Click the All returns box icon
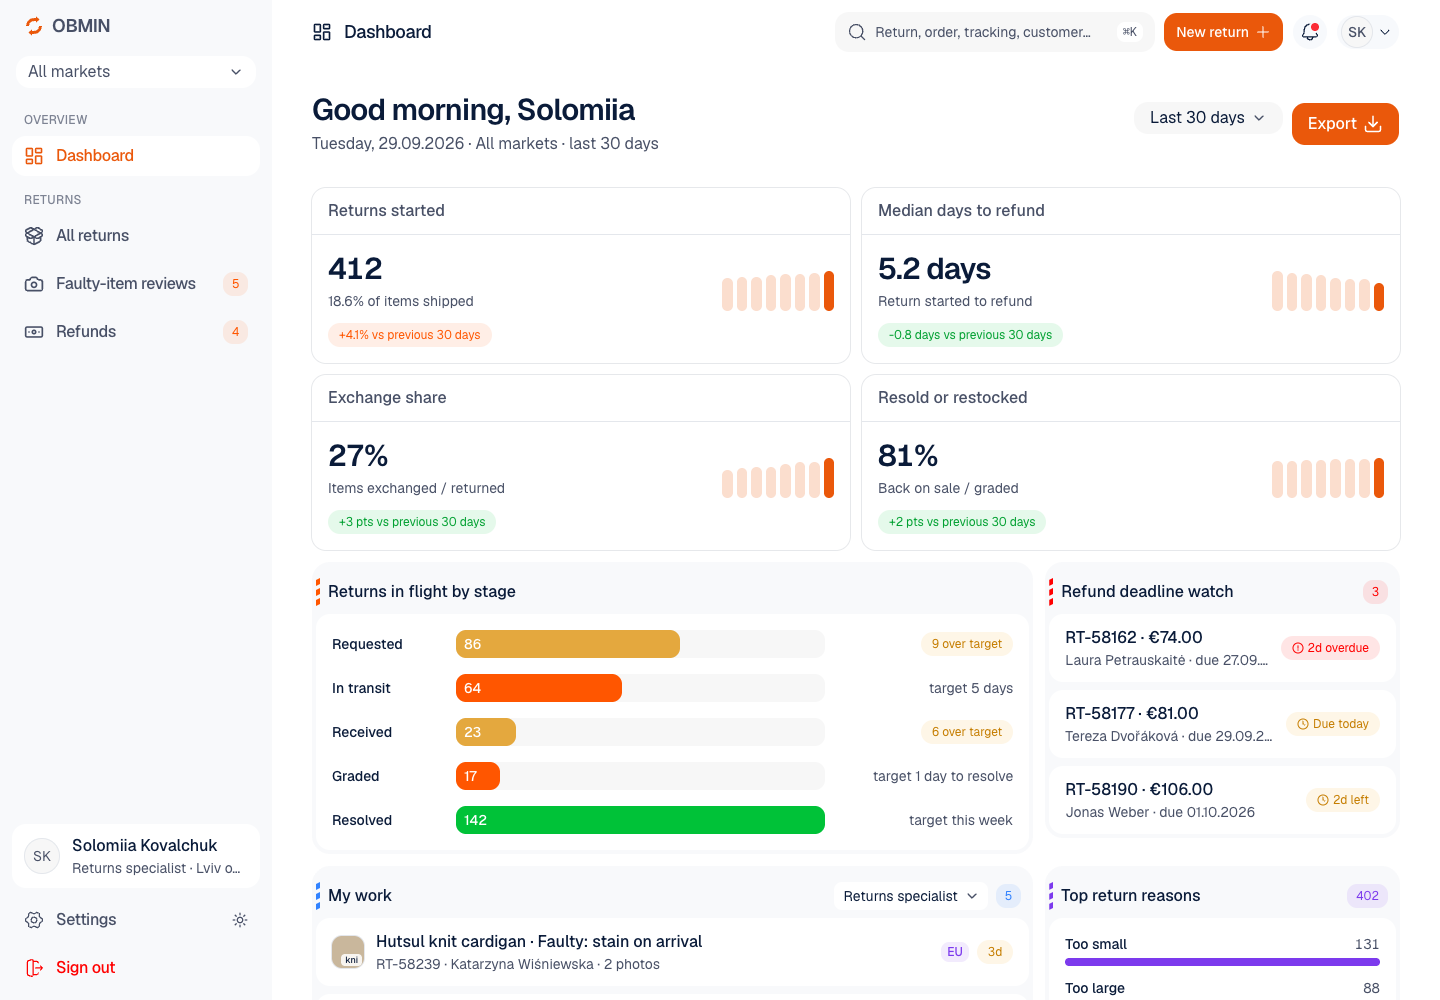Viewport: 1440px width, 1000px height. pos(34,236)
